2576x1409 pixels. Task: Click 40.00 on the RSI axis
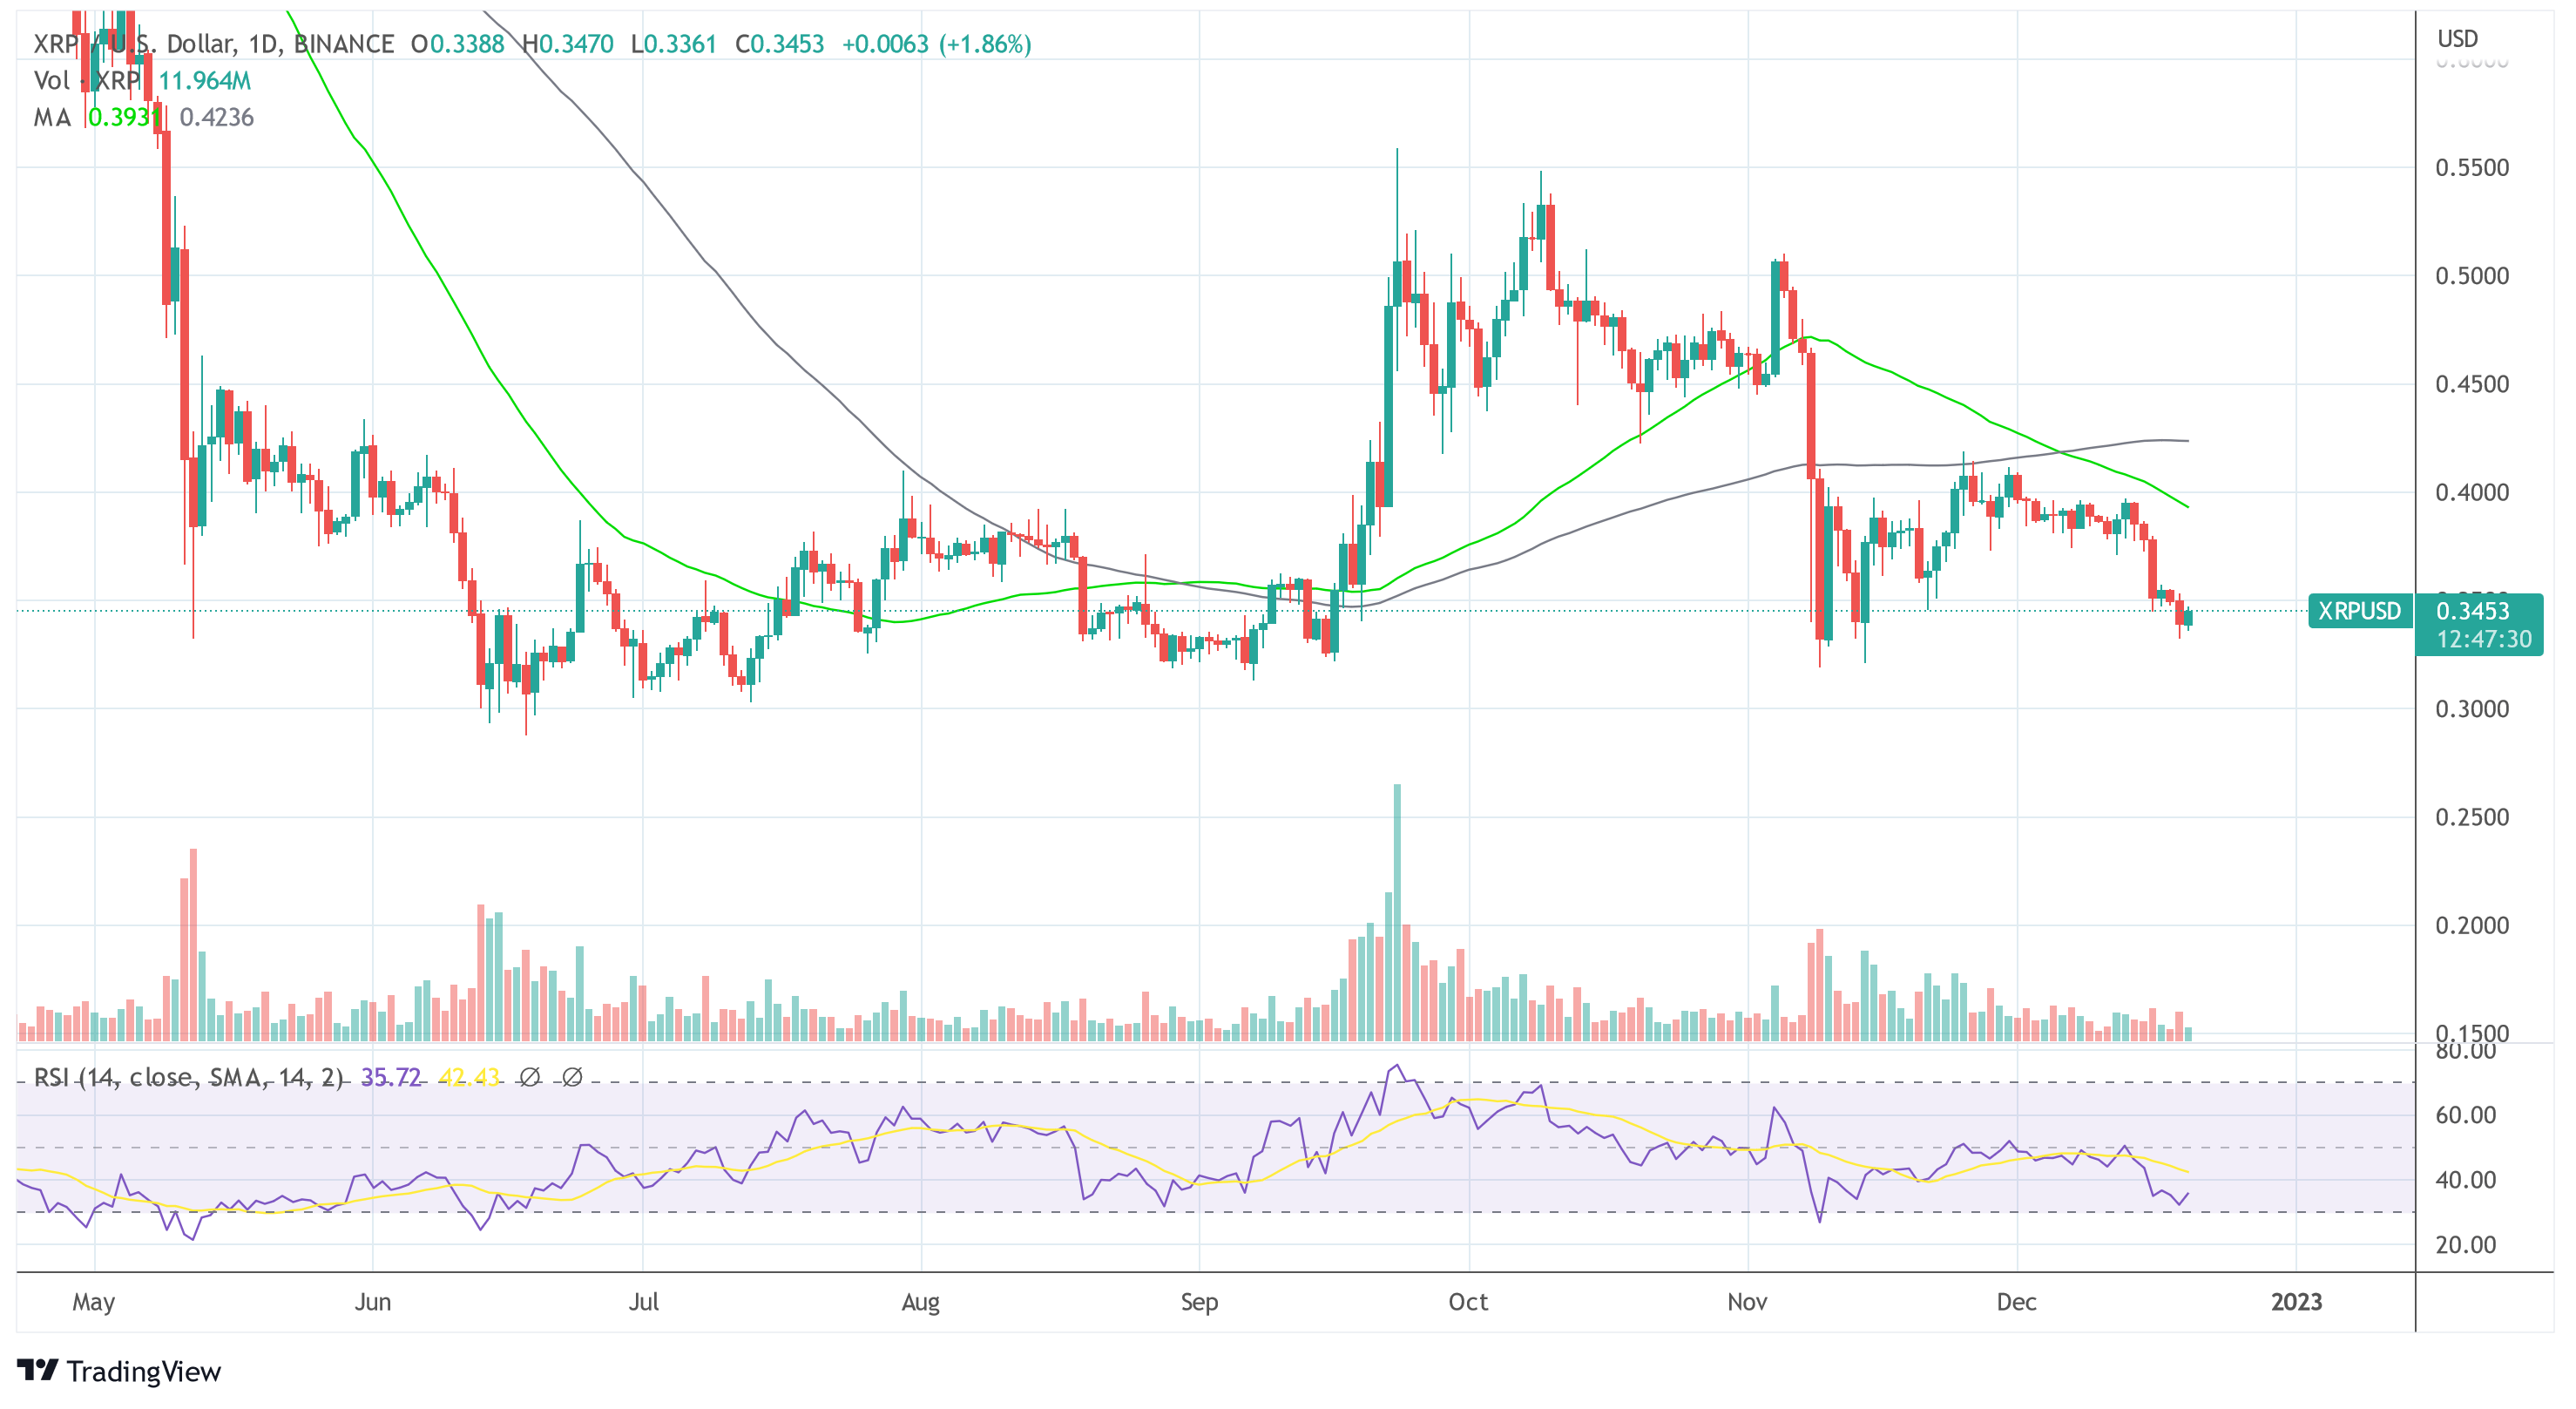click(x=2466, y=1181)
